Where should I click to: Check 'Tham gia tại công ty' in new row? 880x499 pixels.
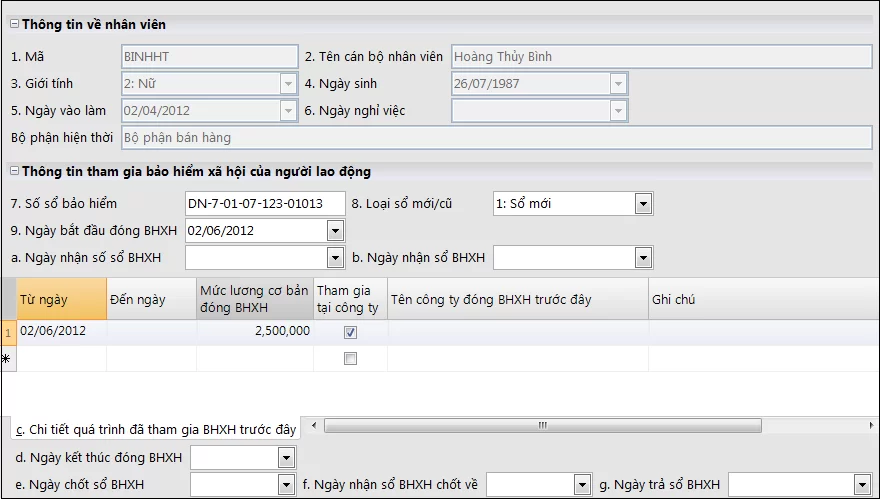pyautogui.click(x=350, y=359)
